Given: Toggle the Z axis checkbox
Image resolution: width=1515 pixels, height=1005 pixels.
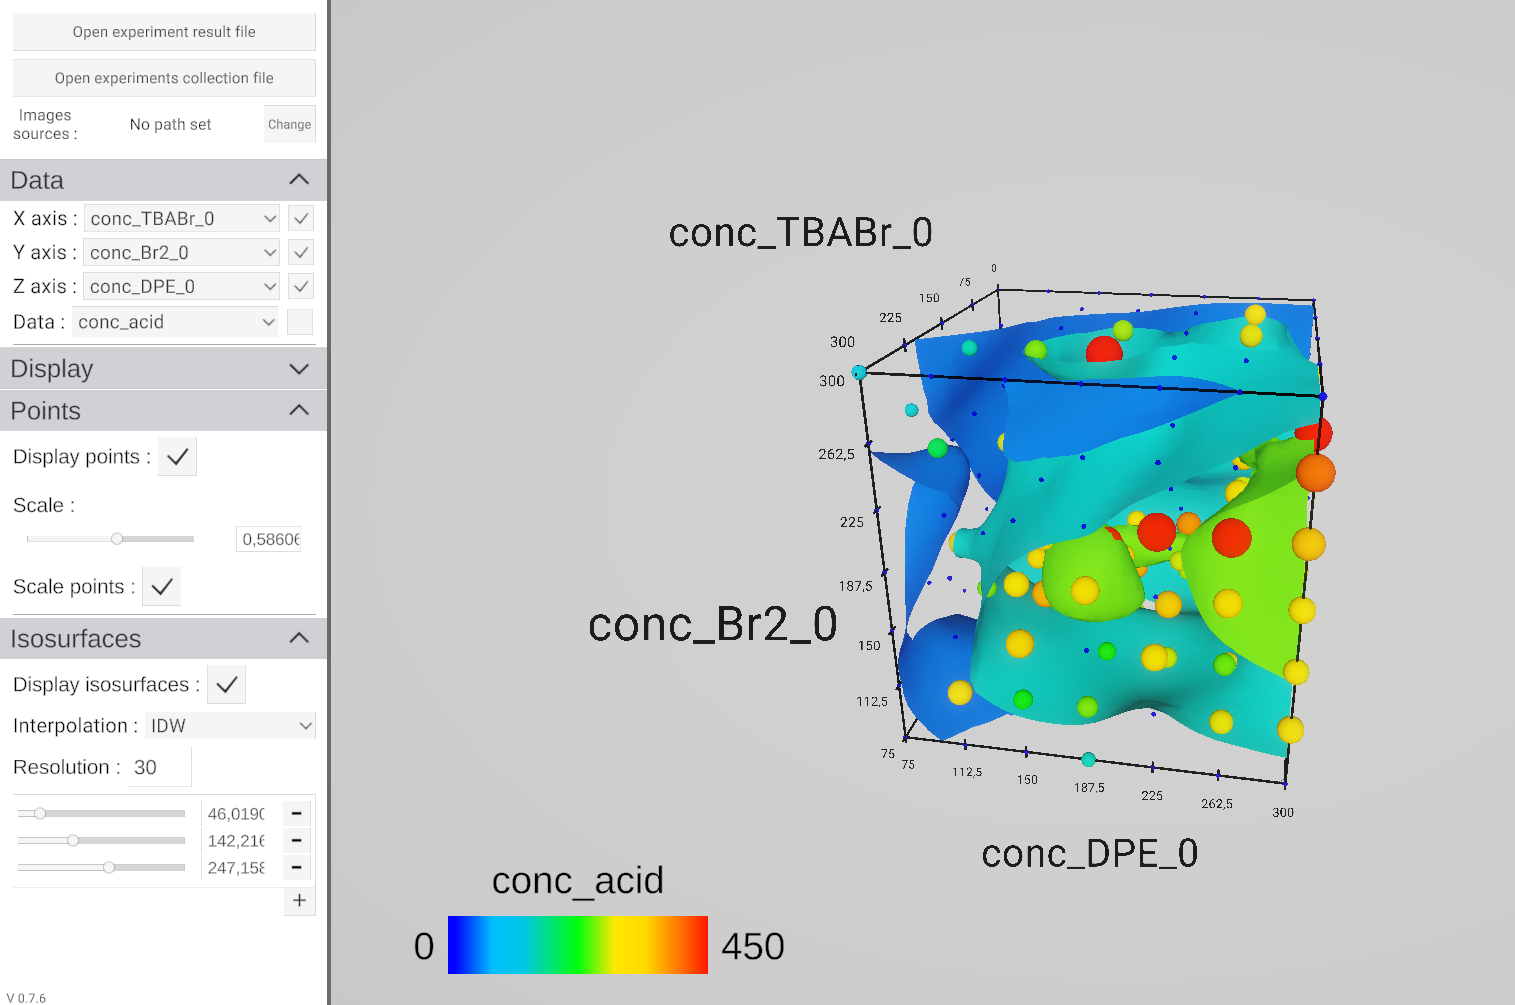Looking at the screenshot, I should (x=300, y=287).
